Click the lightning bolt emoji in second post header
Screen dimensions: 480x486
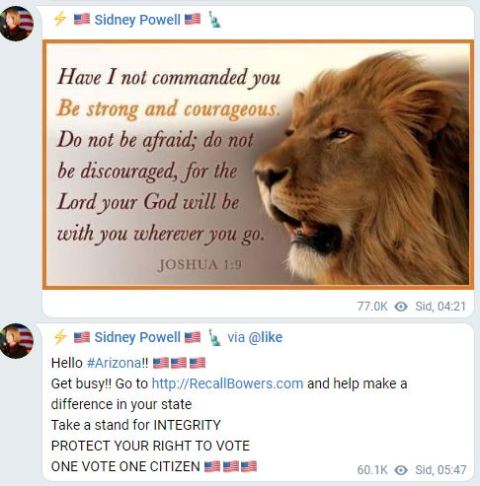pyautogui.click(x=60, y=337)
